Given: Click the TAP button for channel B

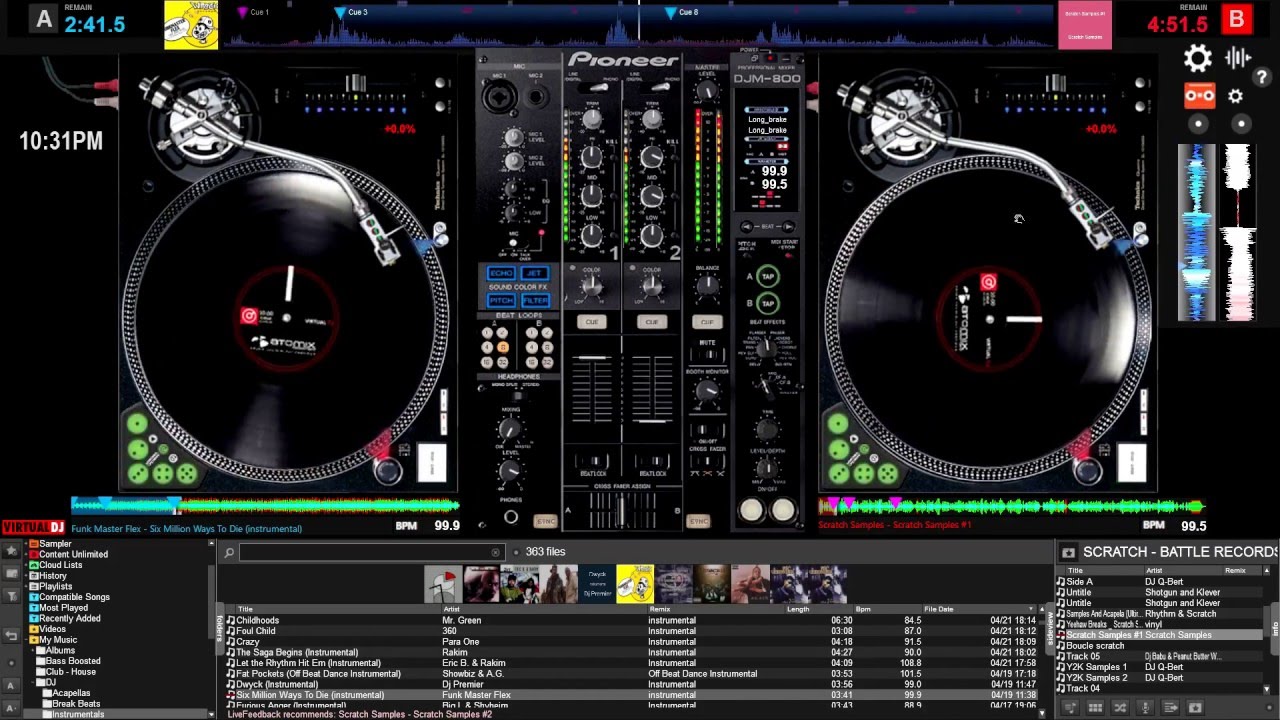Looking at the screenshot, I should pyautogui.click(x=768, y=303).
